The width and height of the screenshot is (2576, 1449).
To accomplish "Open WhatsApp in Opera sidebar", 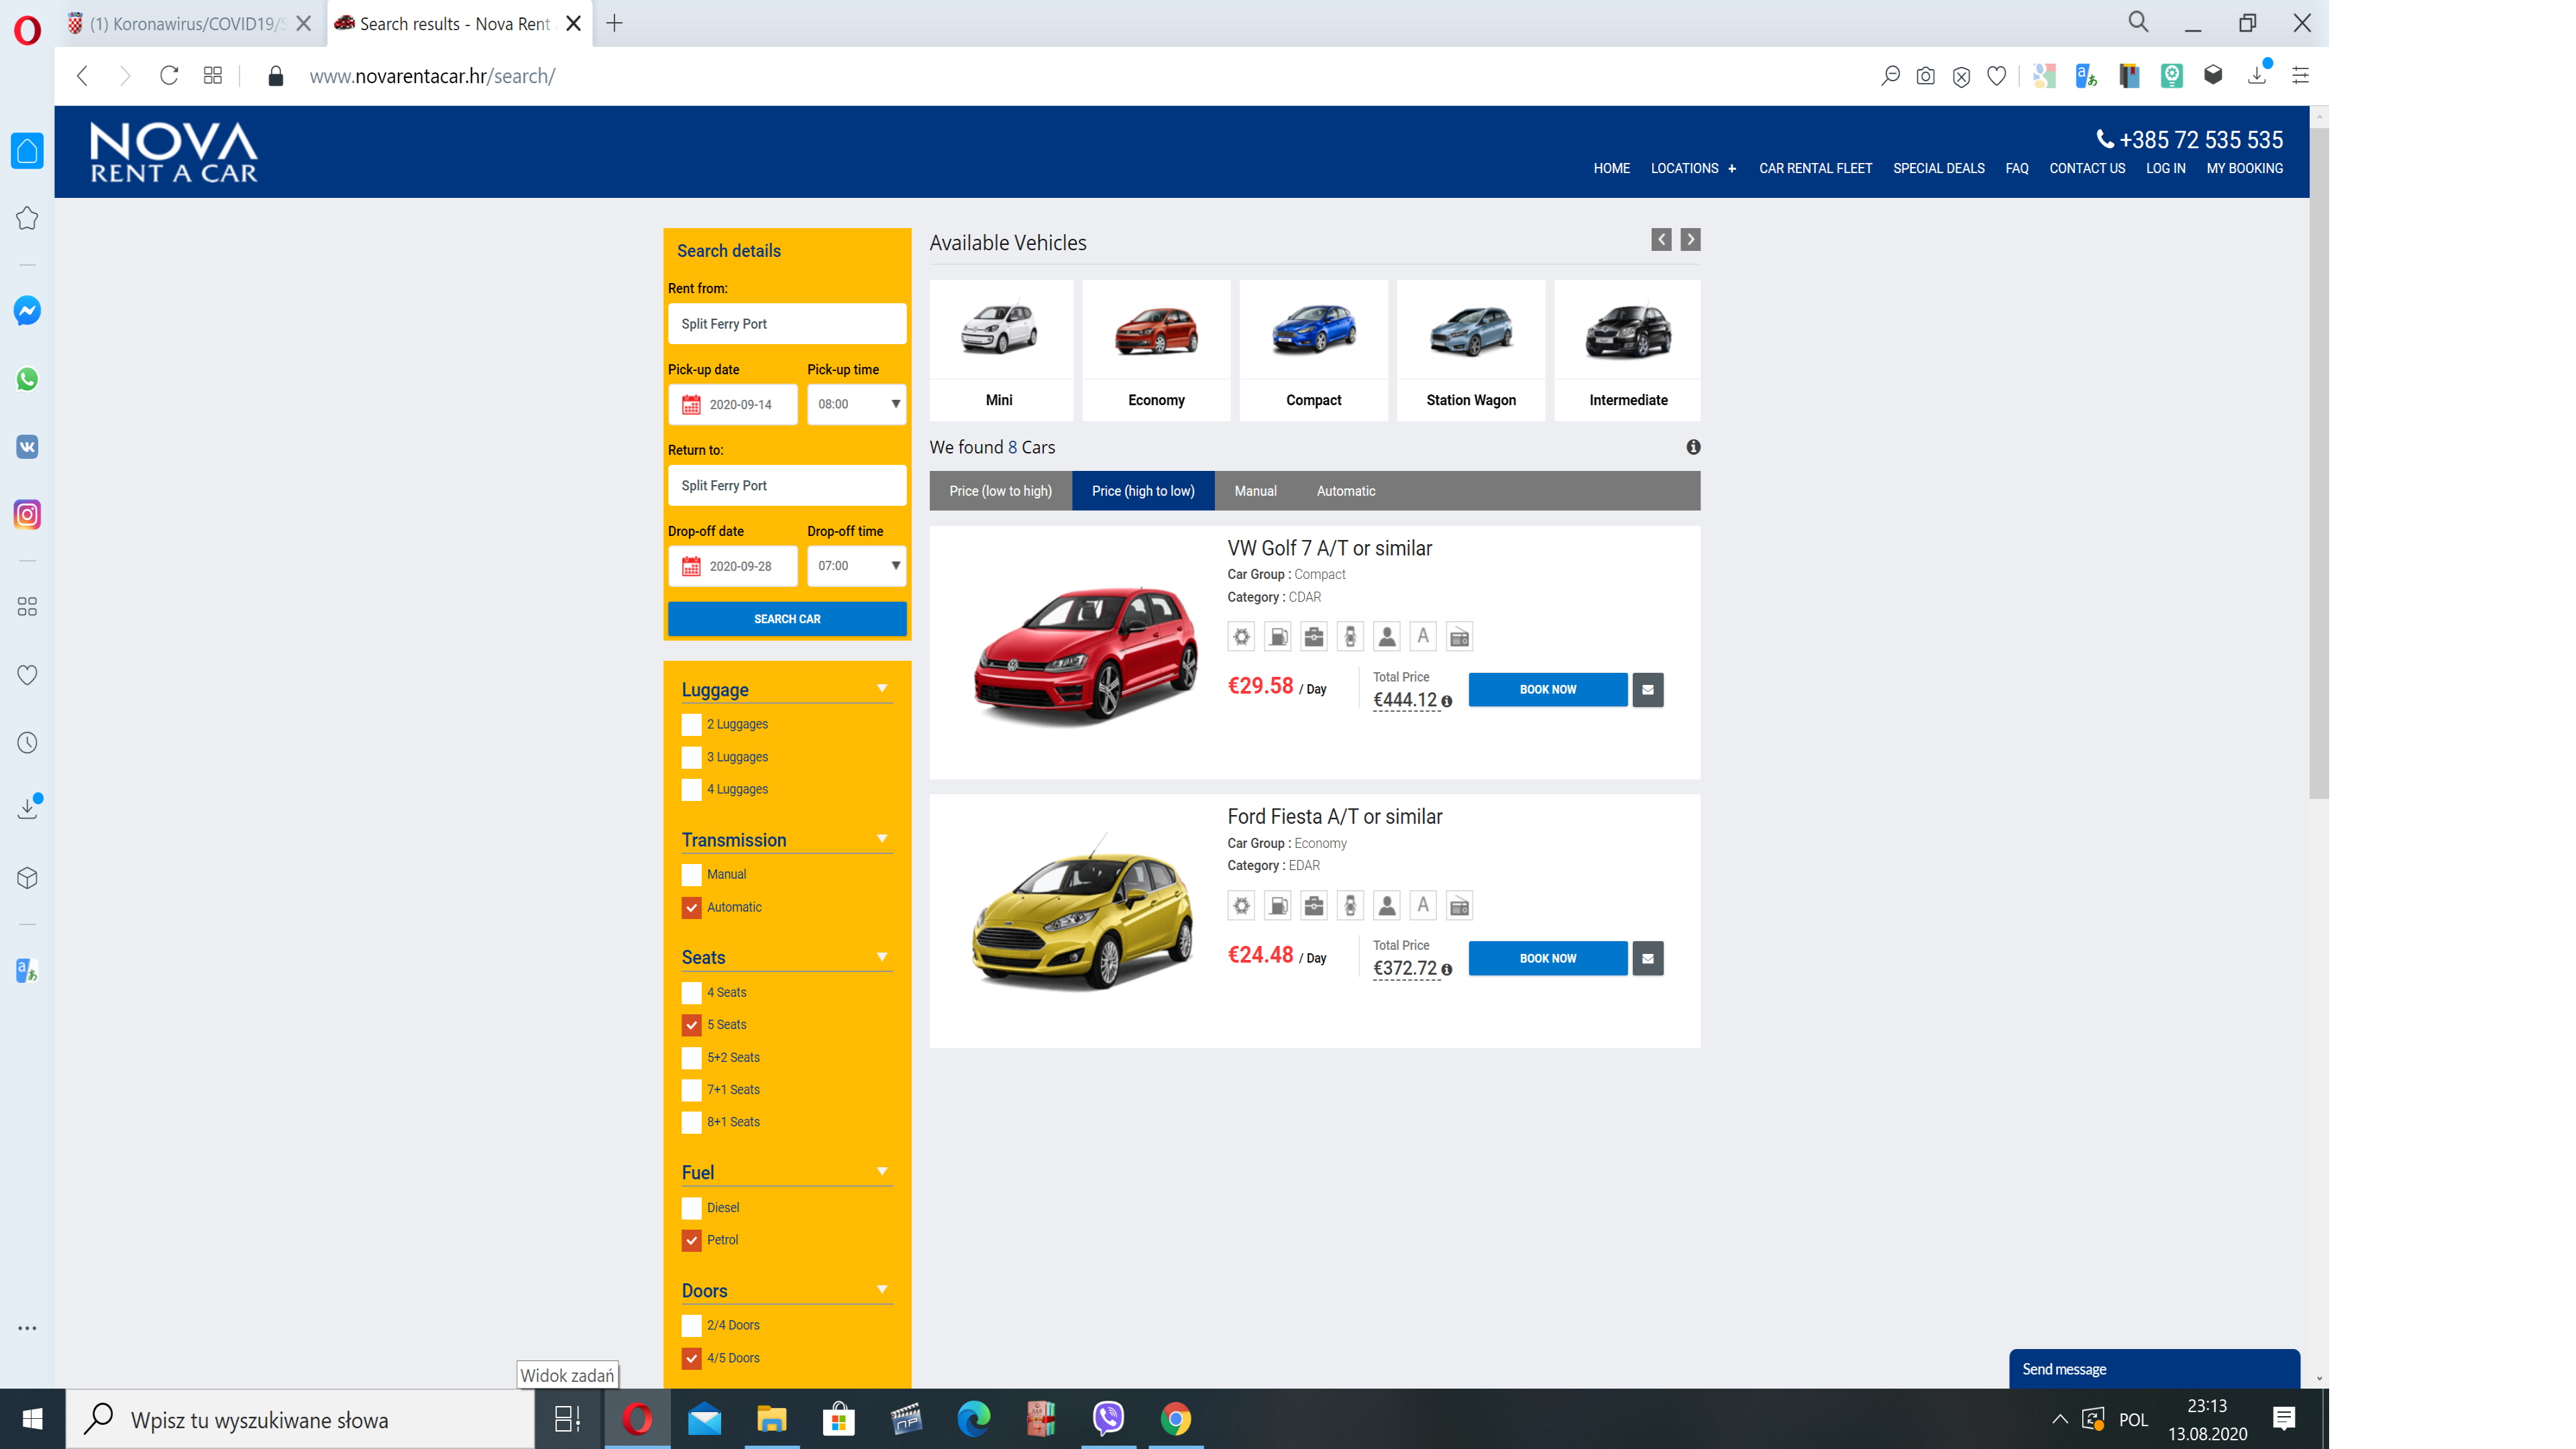I will 27,379.
